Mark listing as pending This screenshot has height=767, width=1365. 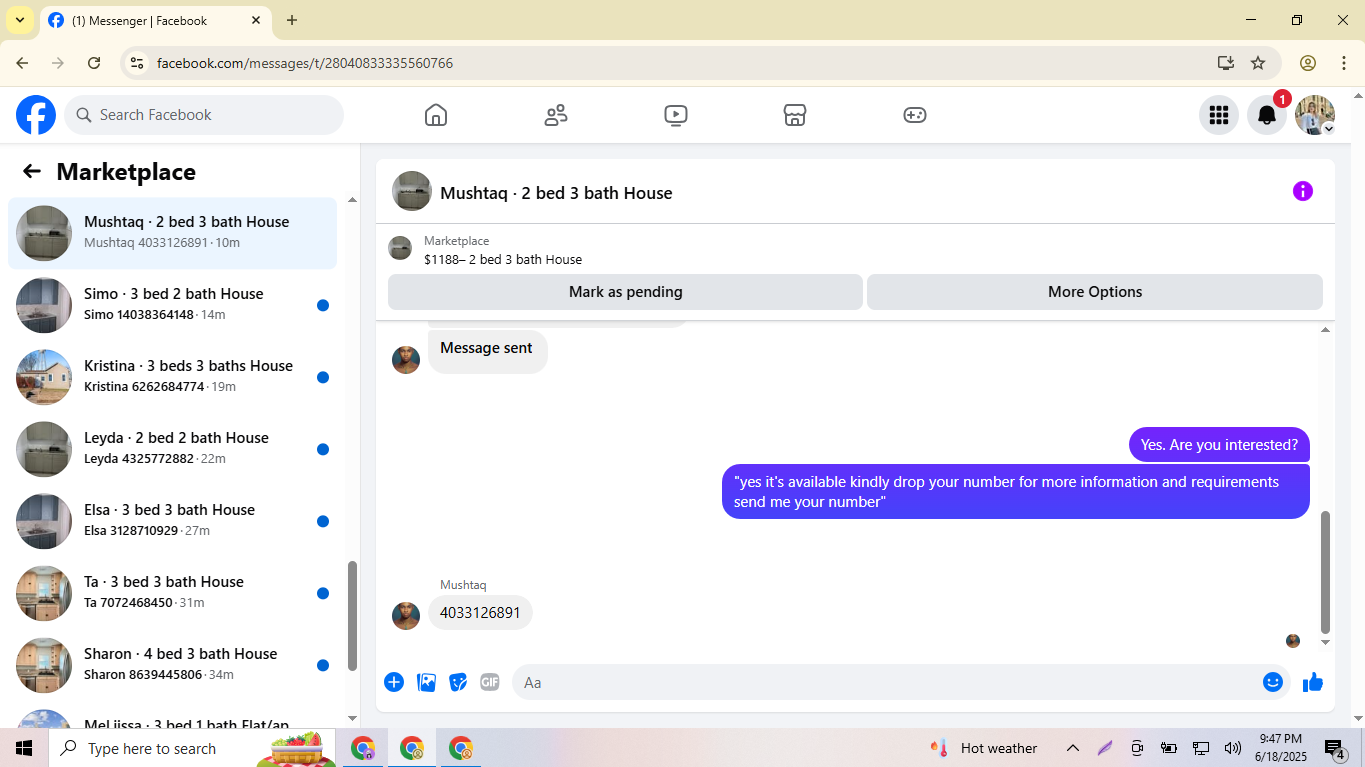(625, 292)
